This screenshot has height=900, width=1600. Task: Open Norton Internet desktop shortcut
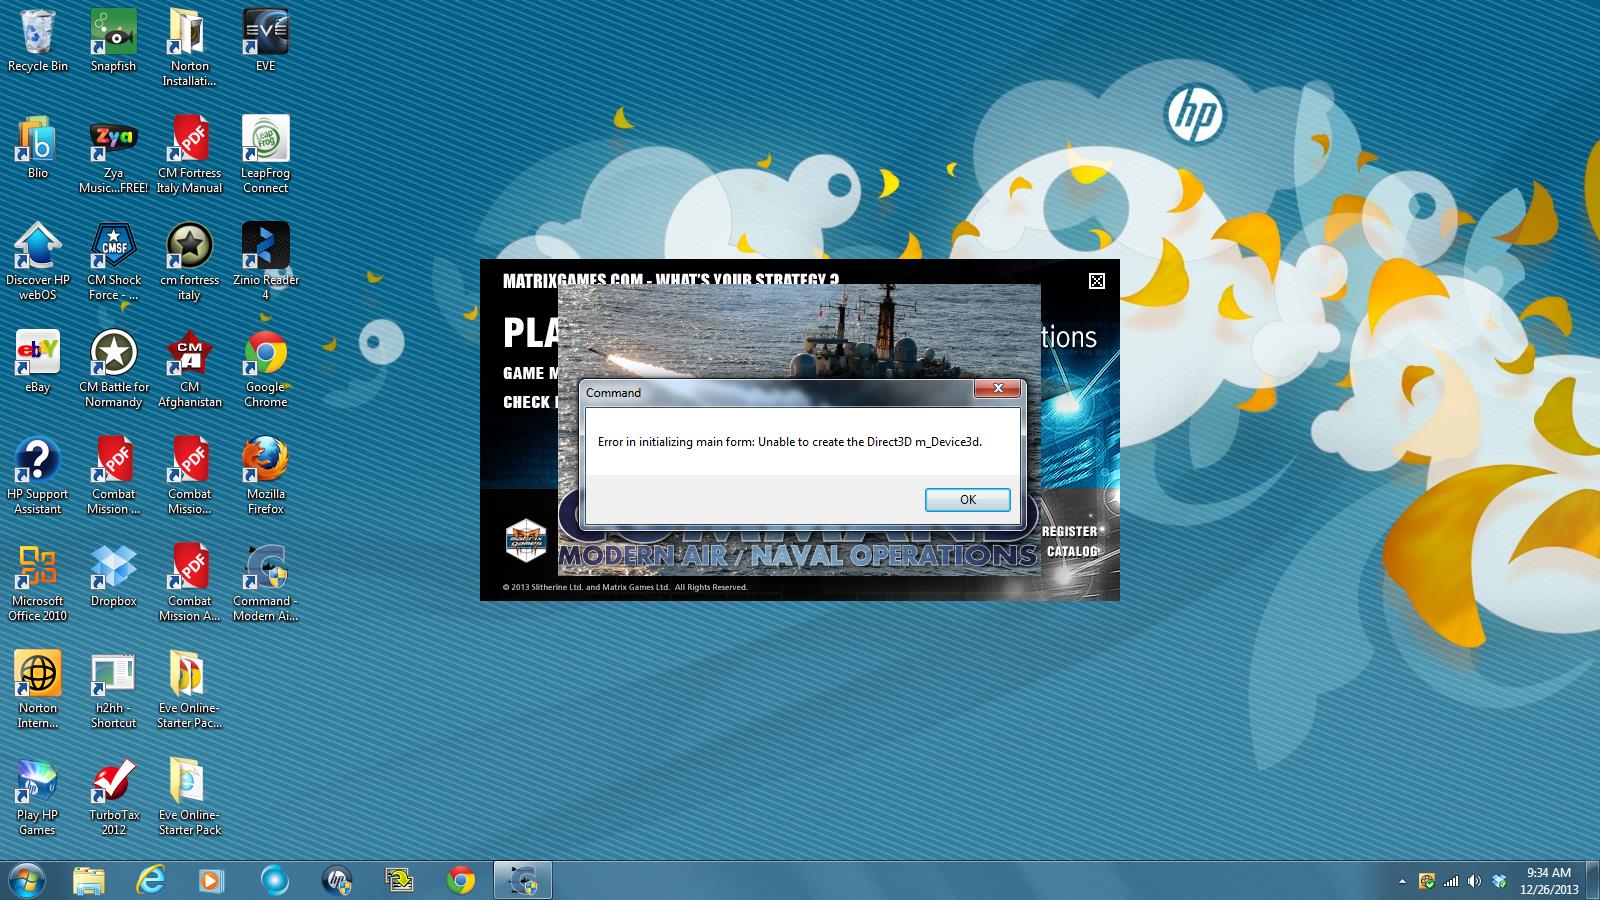tap(38, 690)
